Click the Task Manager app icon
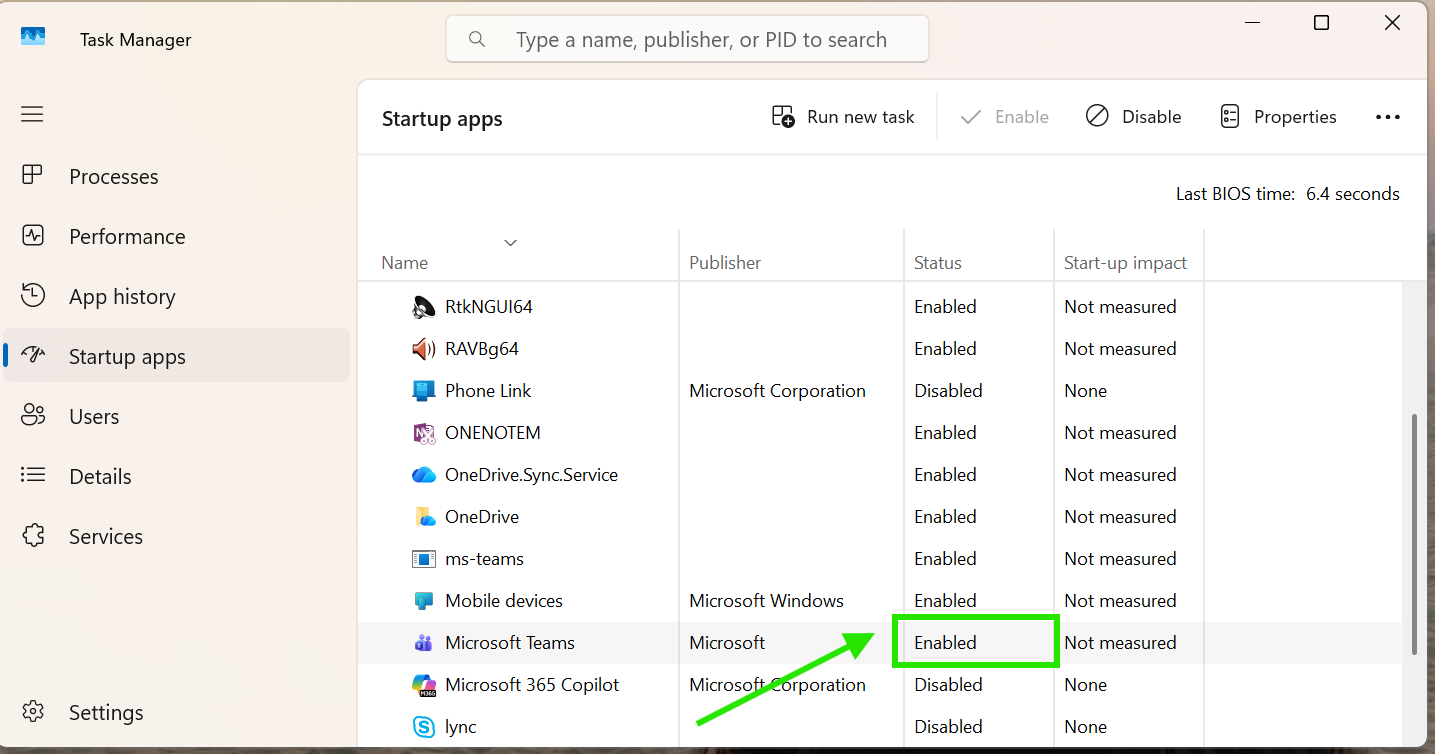Image resolution: width=1435 pixels, height=754 pixels. pyautogui.click(x=33, y=37)
